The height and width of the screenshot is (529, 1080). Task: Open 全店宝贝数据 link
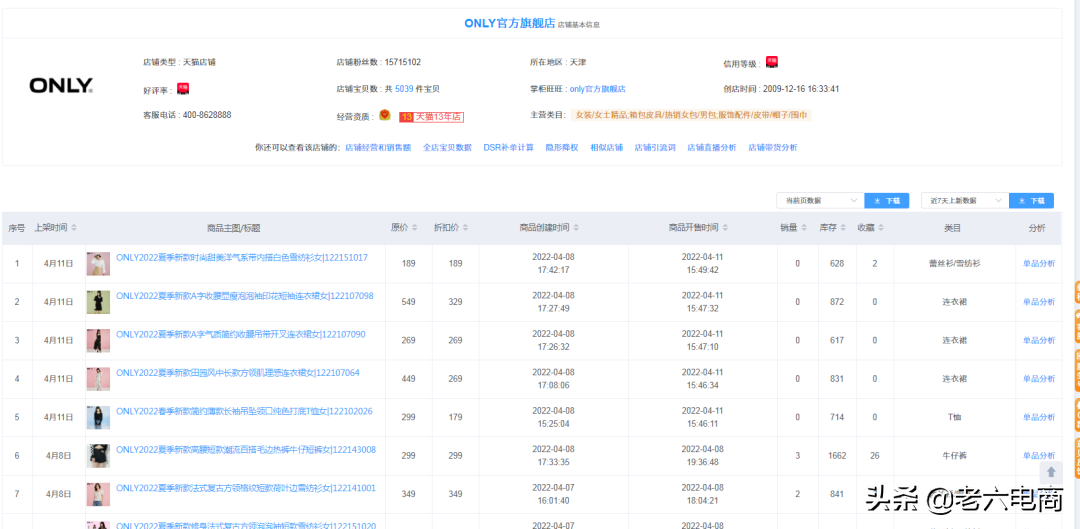[447, 147]
